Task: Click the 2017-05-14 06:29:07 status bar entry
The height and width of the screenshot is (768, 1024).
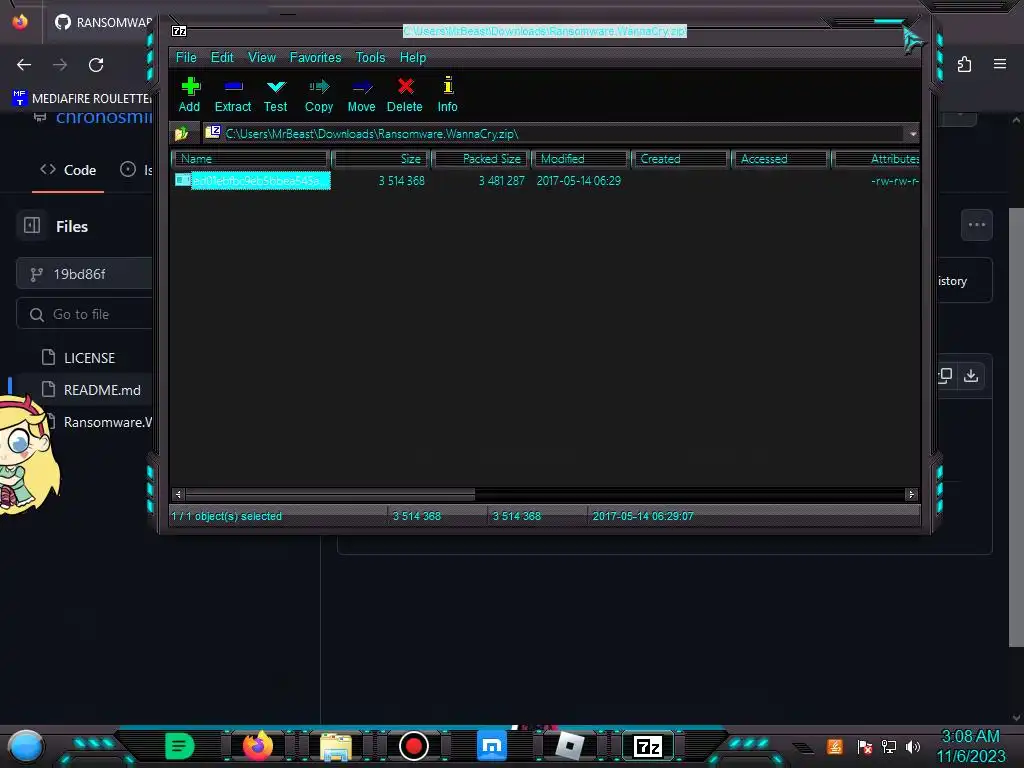Action: coord(643,516)
